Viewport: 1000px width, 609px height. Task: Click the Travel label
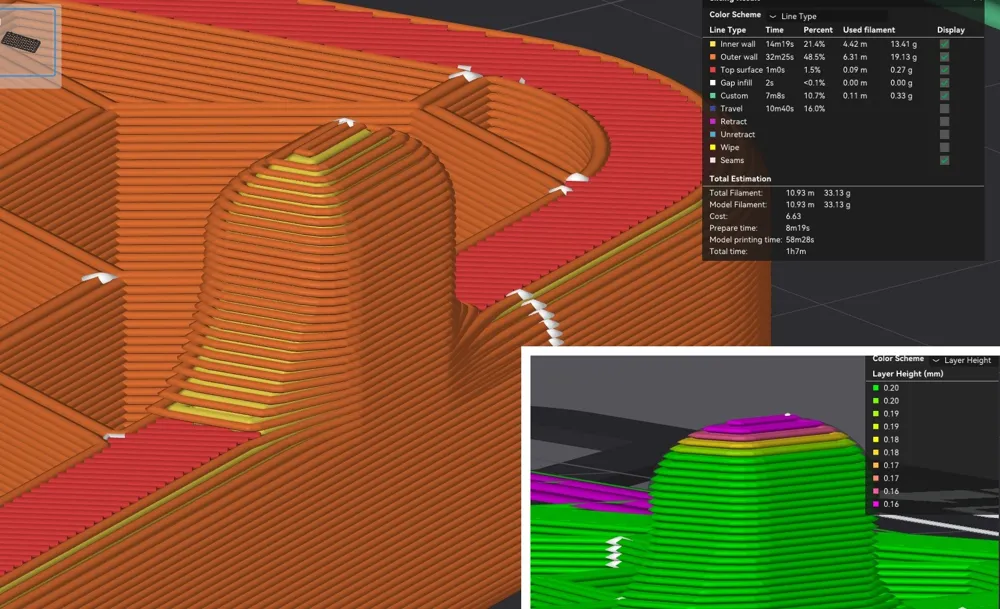coord(731,108)
